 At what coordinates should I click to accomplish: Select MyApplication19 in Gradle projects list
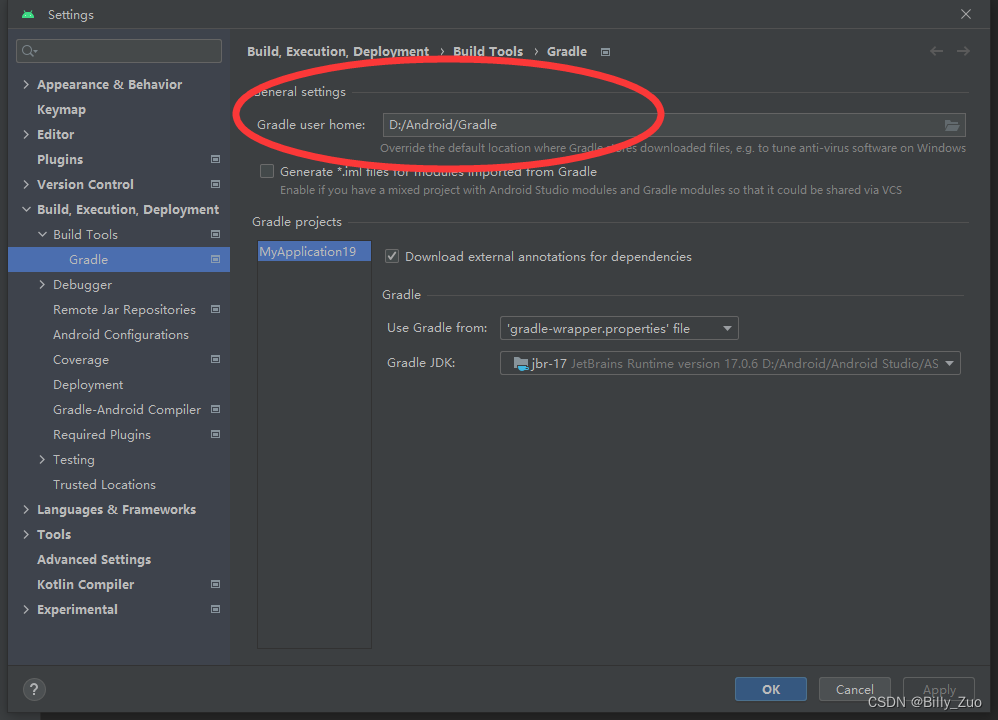coord(314,251)
